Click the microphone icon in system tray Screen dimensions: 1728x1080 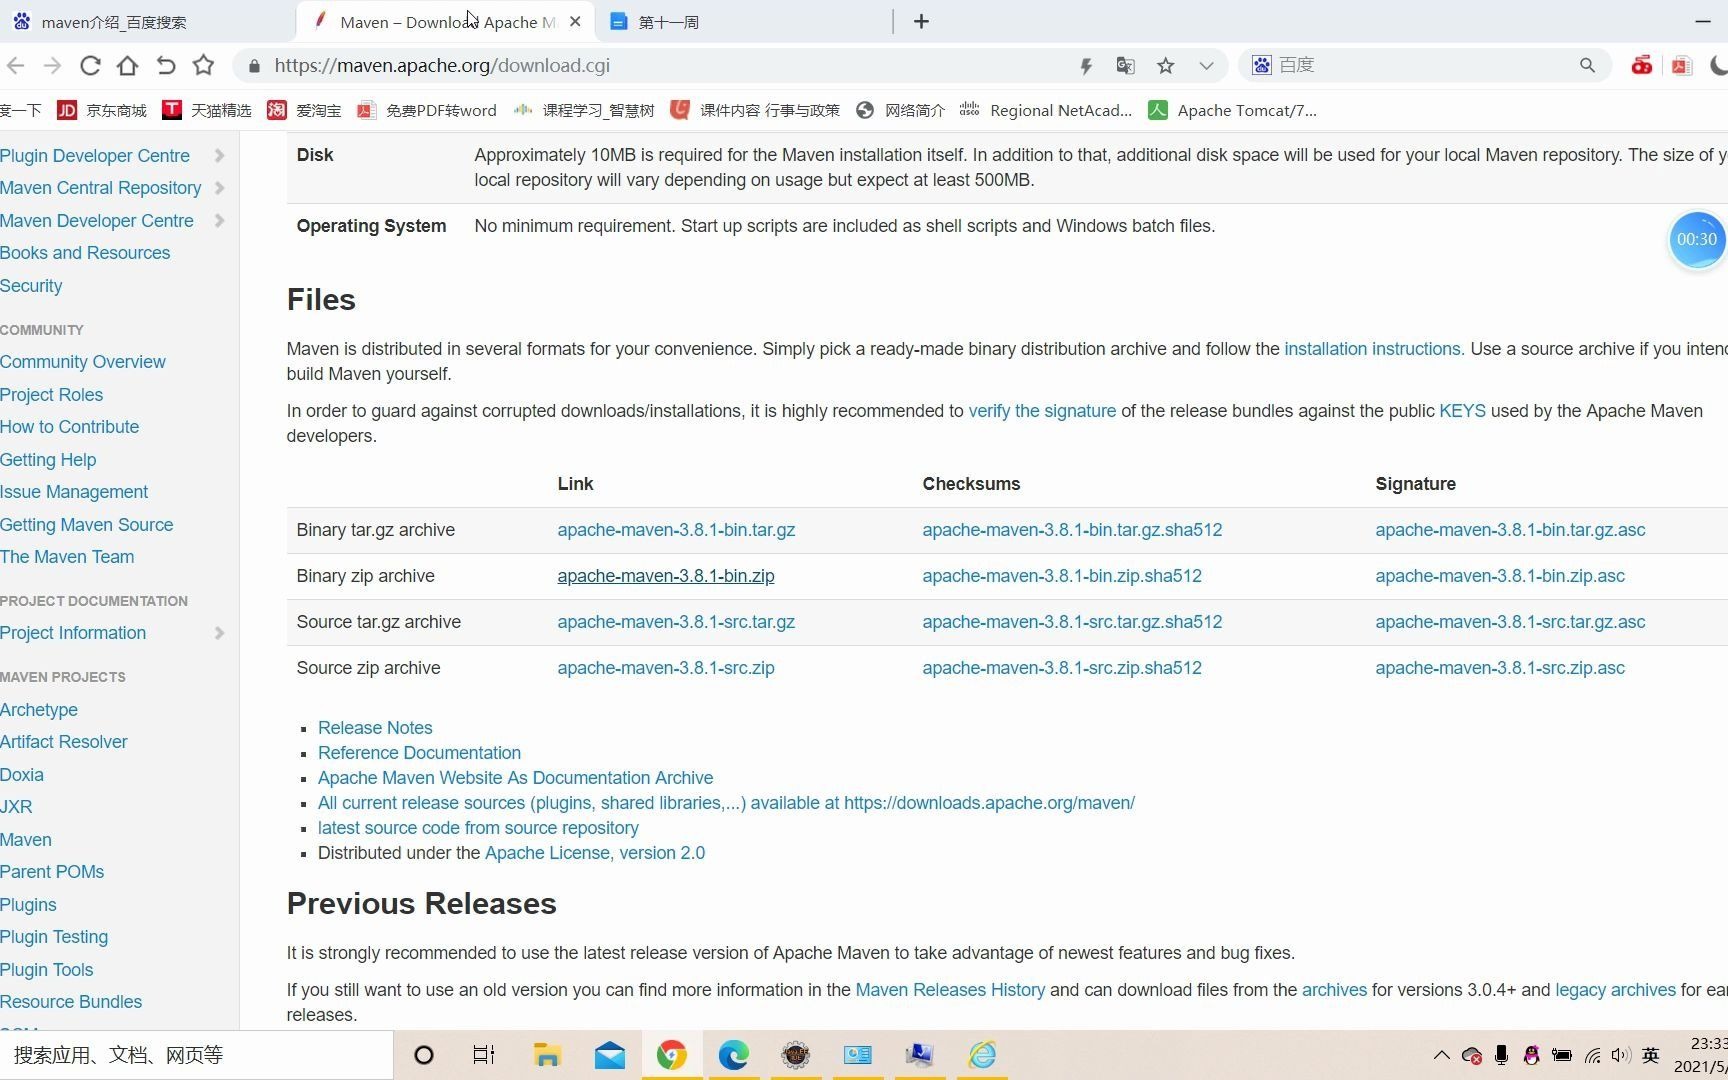click(1501, 1055)
